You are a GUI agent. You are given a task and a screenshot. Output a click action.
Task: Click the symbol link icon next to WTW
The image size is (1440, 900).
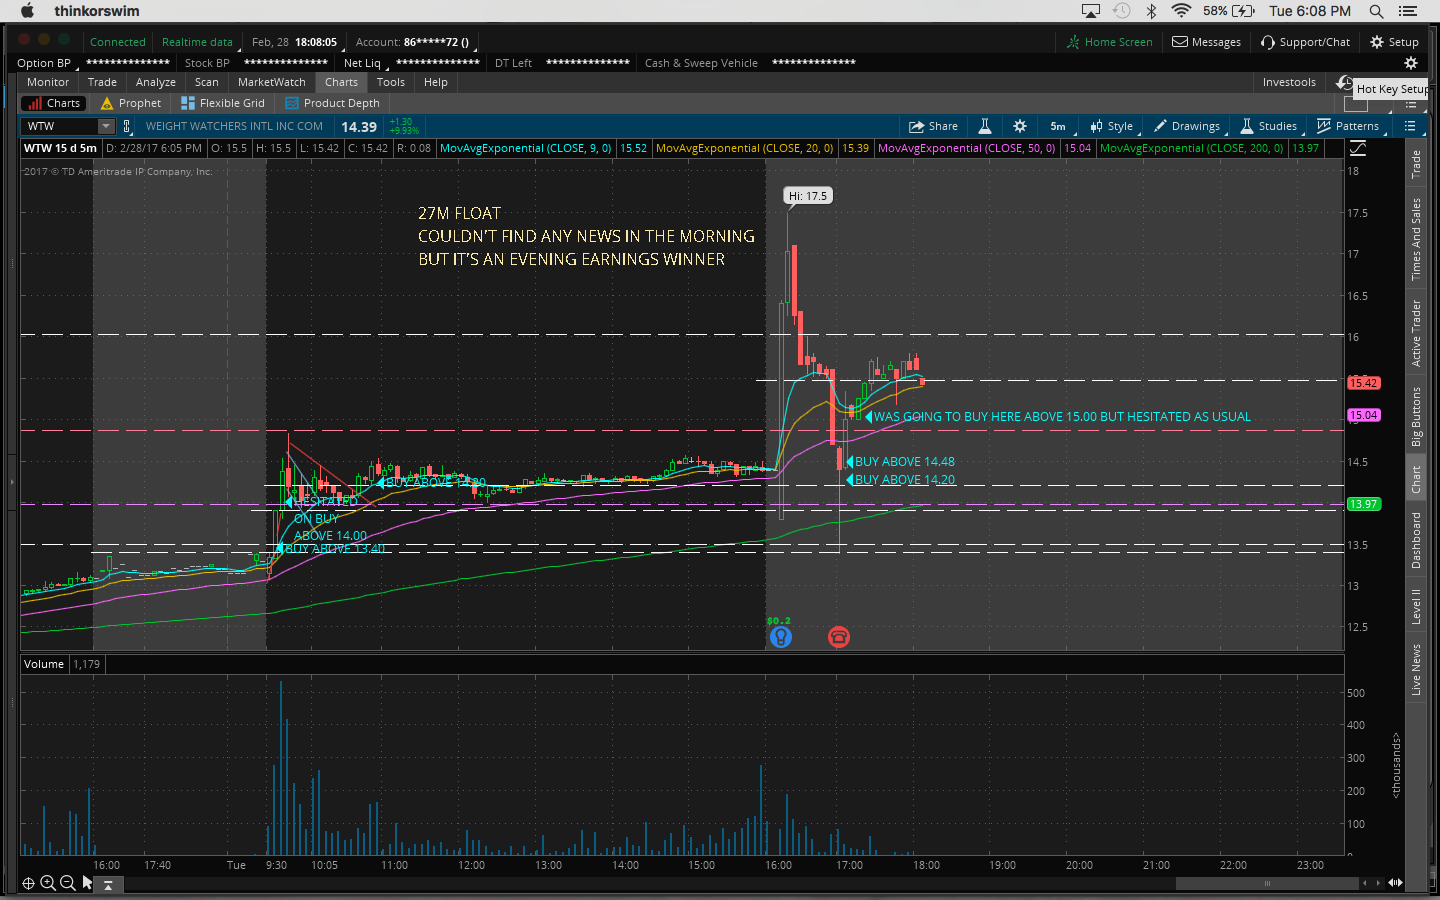pos(127,126)
